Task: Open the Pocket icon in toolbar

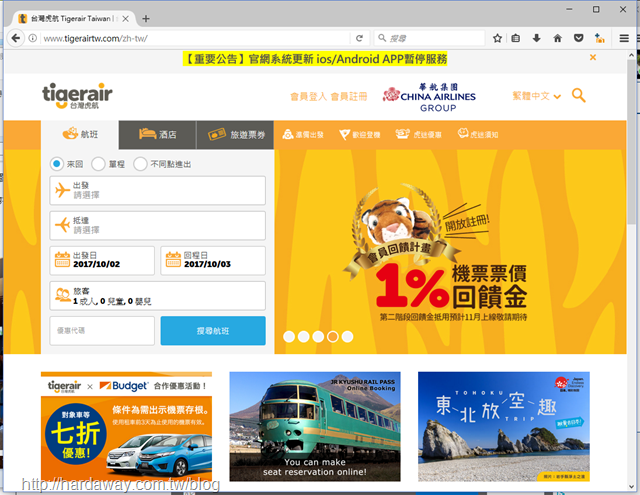Action: [578, 38]
